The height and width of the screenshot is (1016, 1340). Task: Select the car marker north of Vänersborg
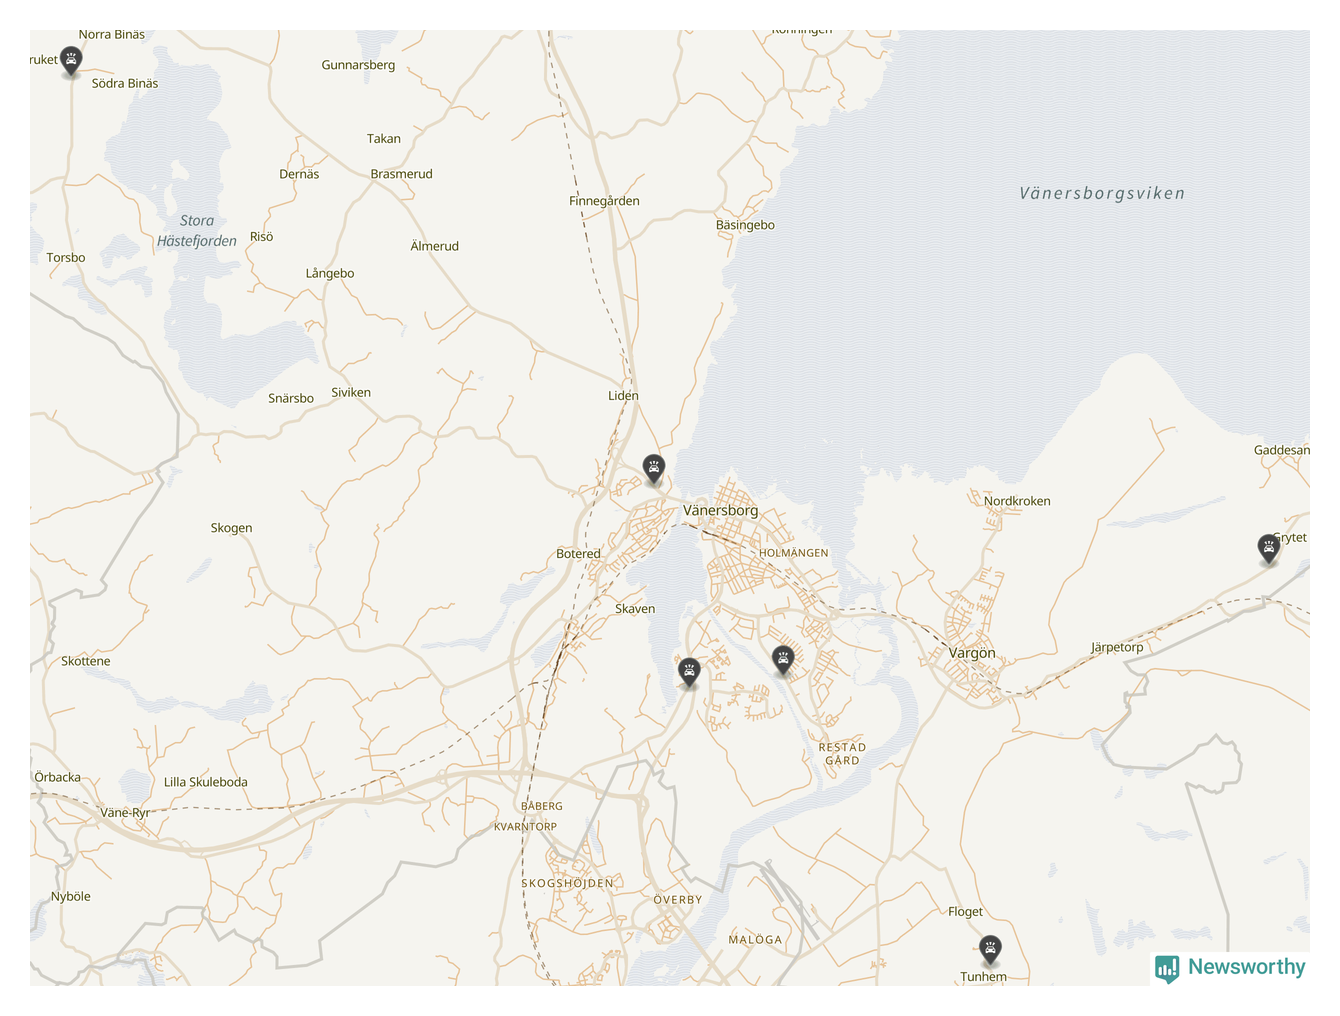pyautogui.click(x=654, y=468)
